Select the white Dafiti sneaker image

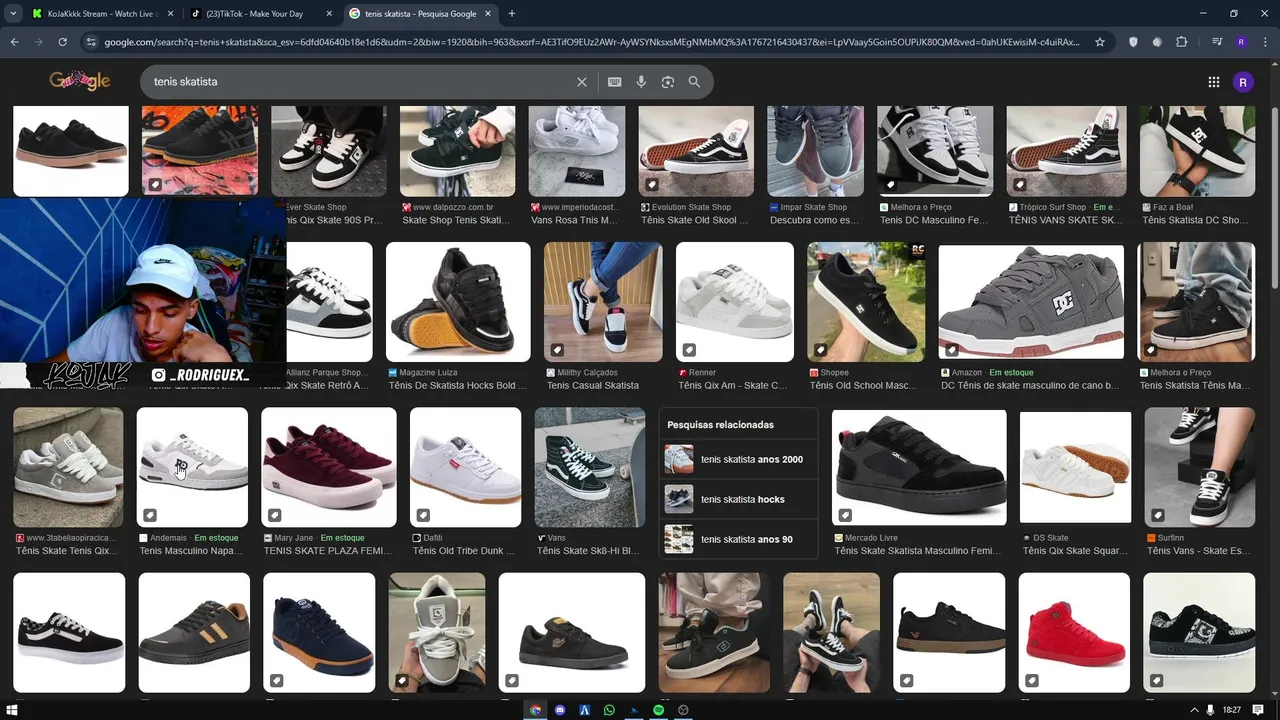465,467
